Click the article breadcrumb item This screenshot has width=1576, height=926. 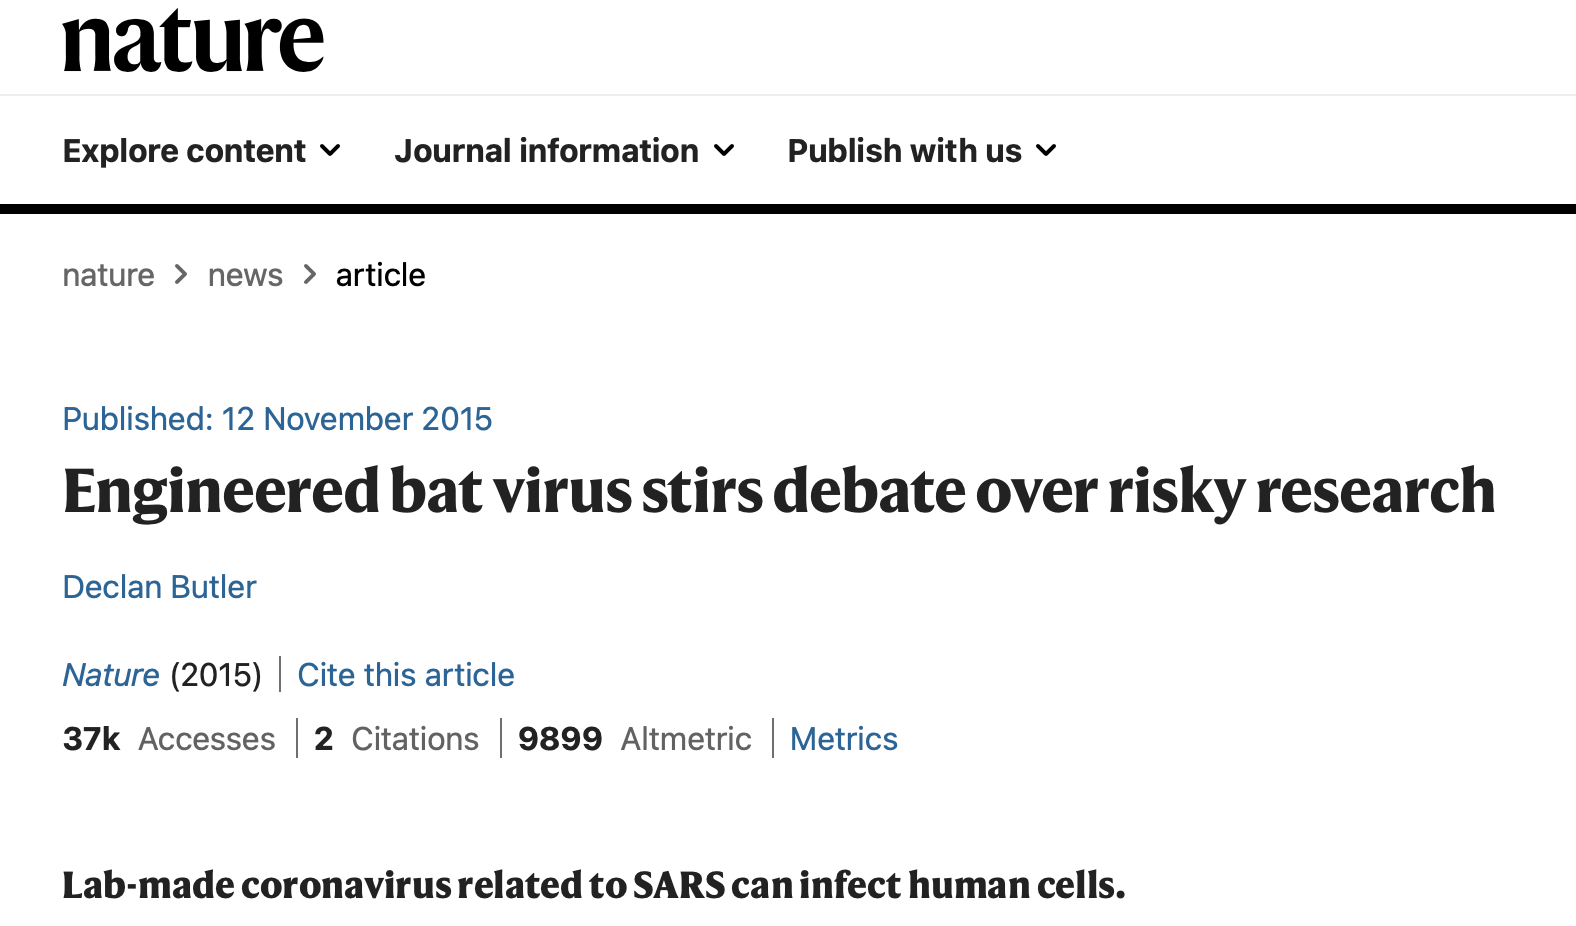(380, 275)
